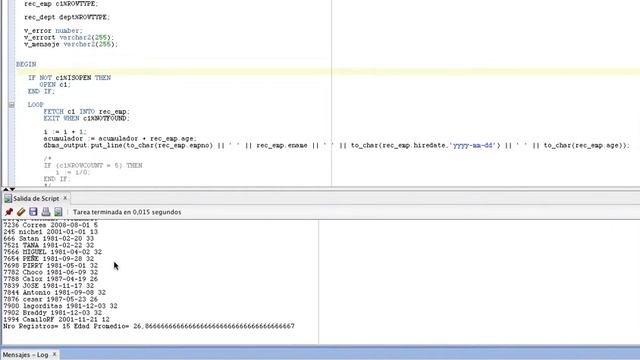Clear script output with eraser icon
Screen dimensions: 640x360
(21, 212)
